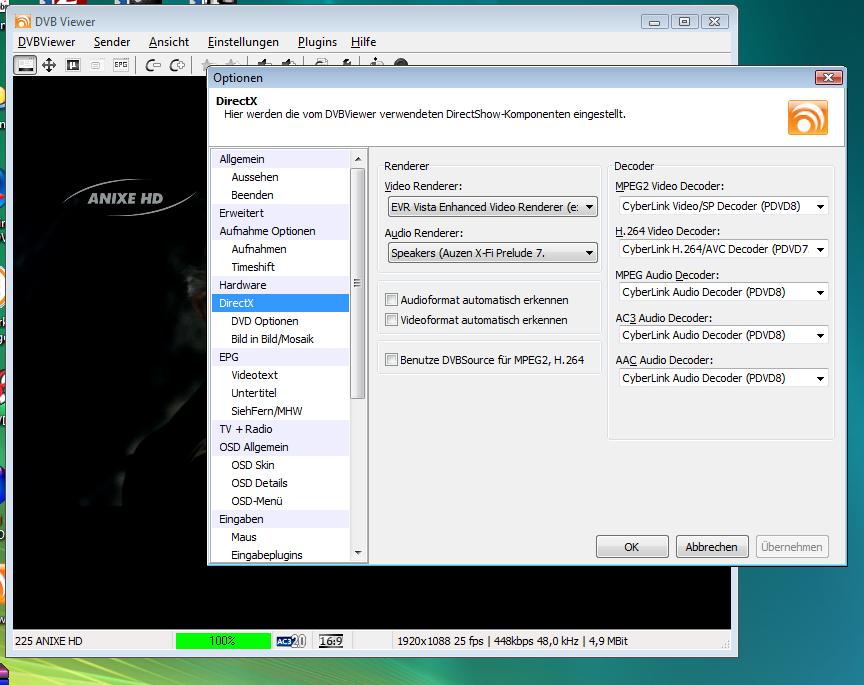Expand the H.264 Video Decoder dropdown
This screenshot has width=864, height=685.
coord(820,249)
